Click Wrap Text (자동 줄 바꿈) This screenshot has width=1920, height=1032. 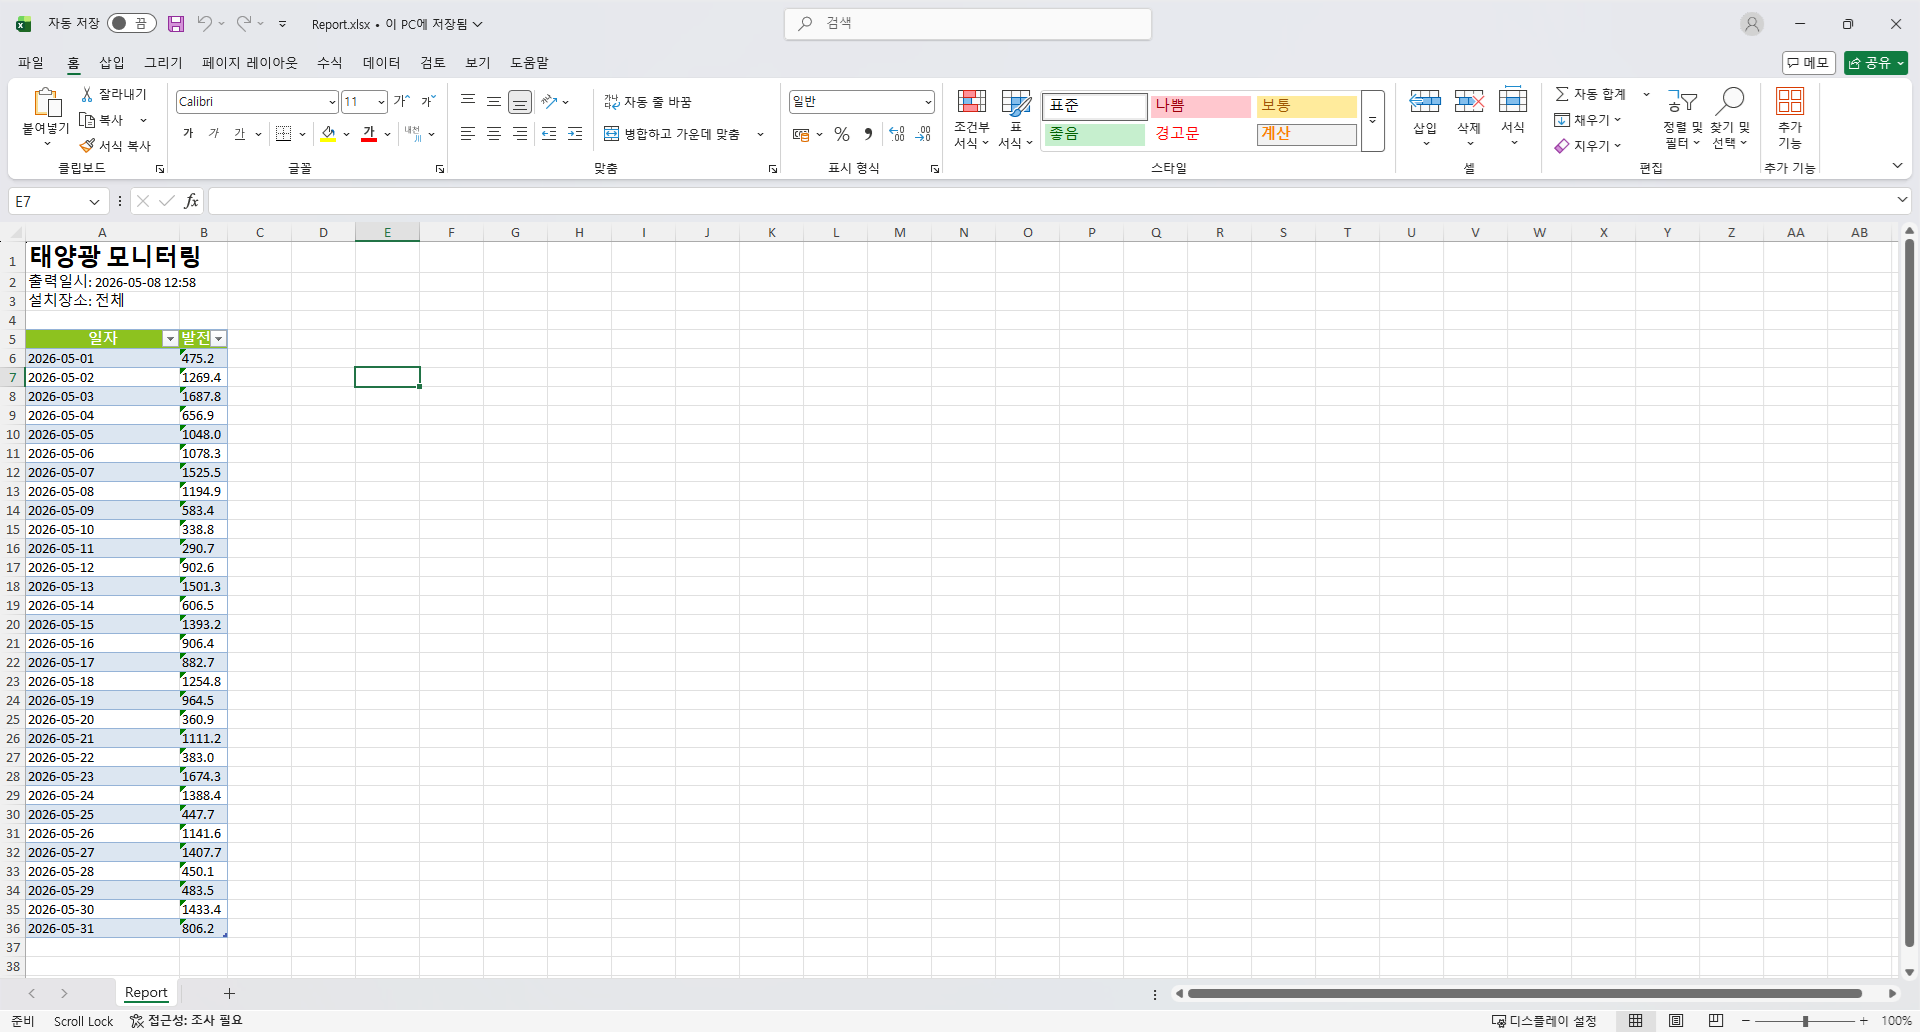click(648, 102)
